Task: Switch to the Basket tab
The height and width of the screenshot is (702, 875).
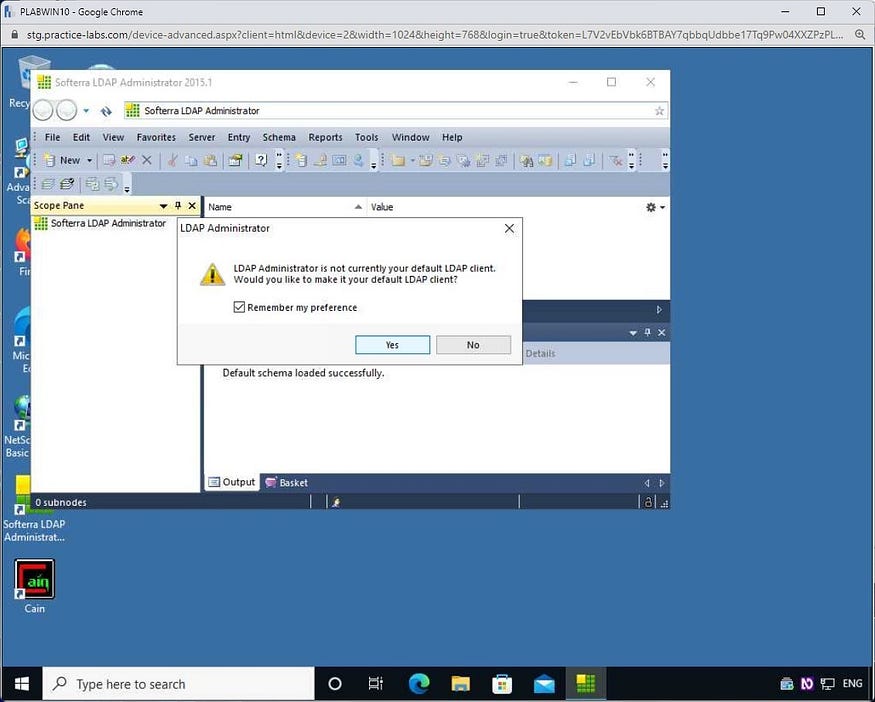Action: point(287,483)
